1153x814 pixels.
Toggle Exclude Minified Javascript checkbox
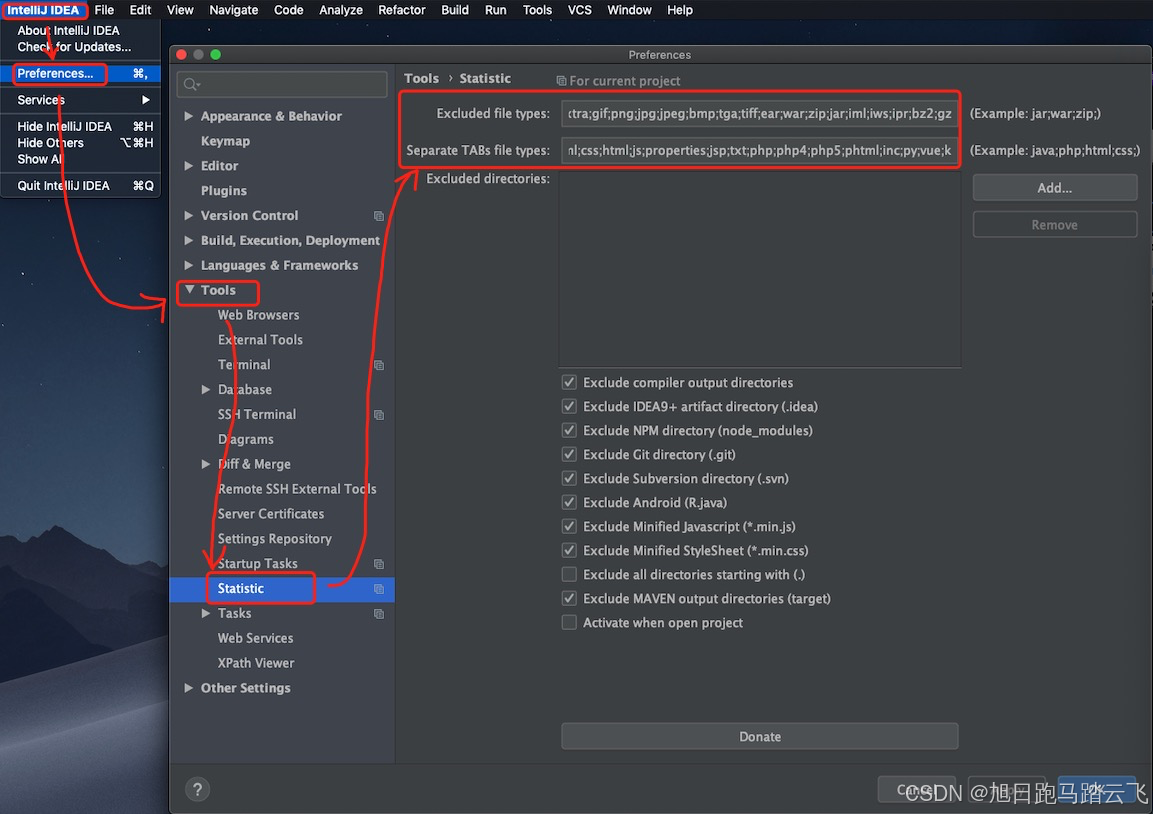pyautogui.click(x=569, y=526)
